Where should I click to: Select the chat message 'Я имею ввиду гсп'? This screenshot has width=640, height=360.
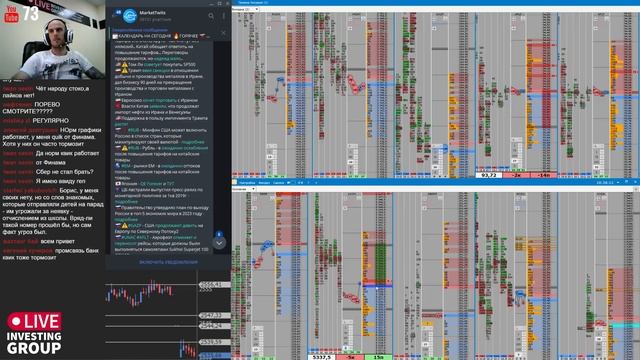click(60, 181)
